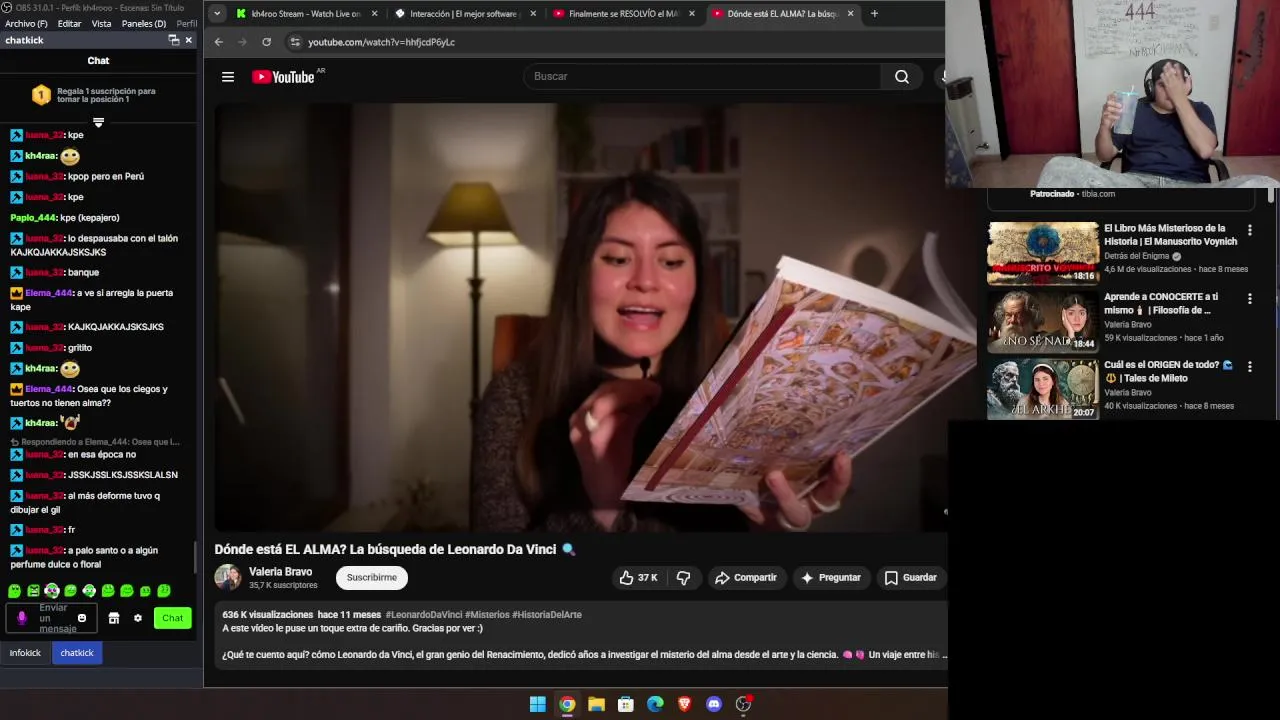
Task: Open chat settings gear icon
Action: (x=138, y=618)
